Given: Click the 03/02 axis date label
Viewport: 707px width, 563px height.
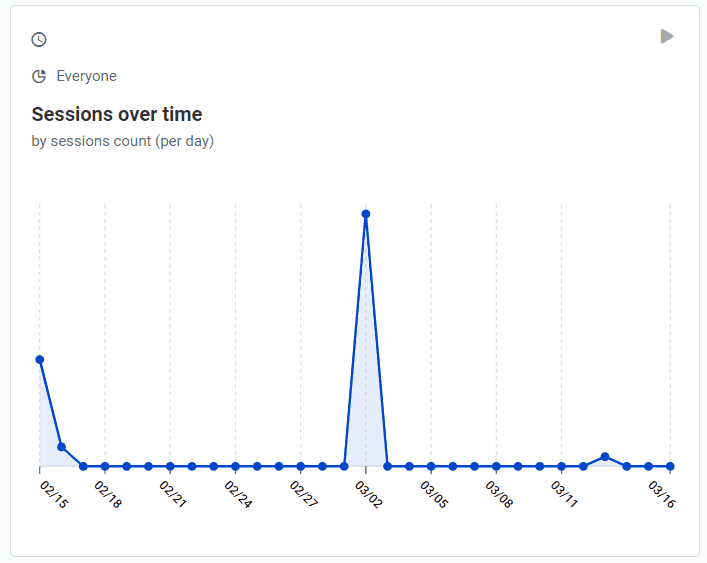Looking at the screenshot, I should (369, 494).
